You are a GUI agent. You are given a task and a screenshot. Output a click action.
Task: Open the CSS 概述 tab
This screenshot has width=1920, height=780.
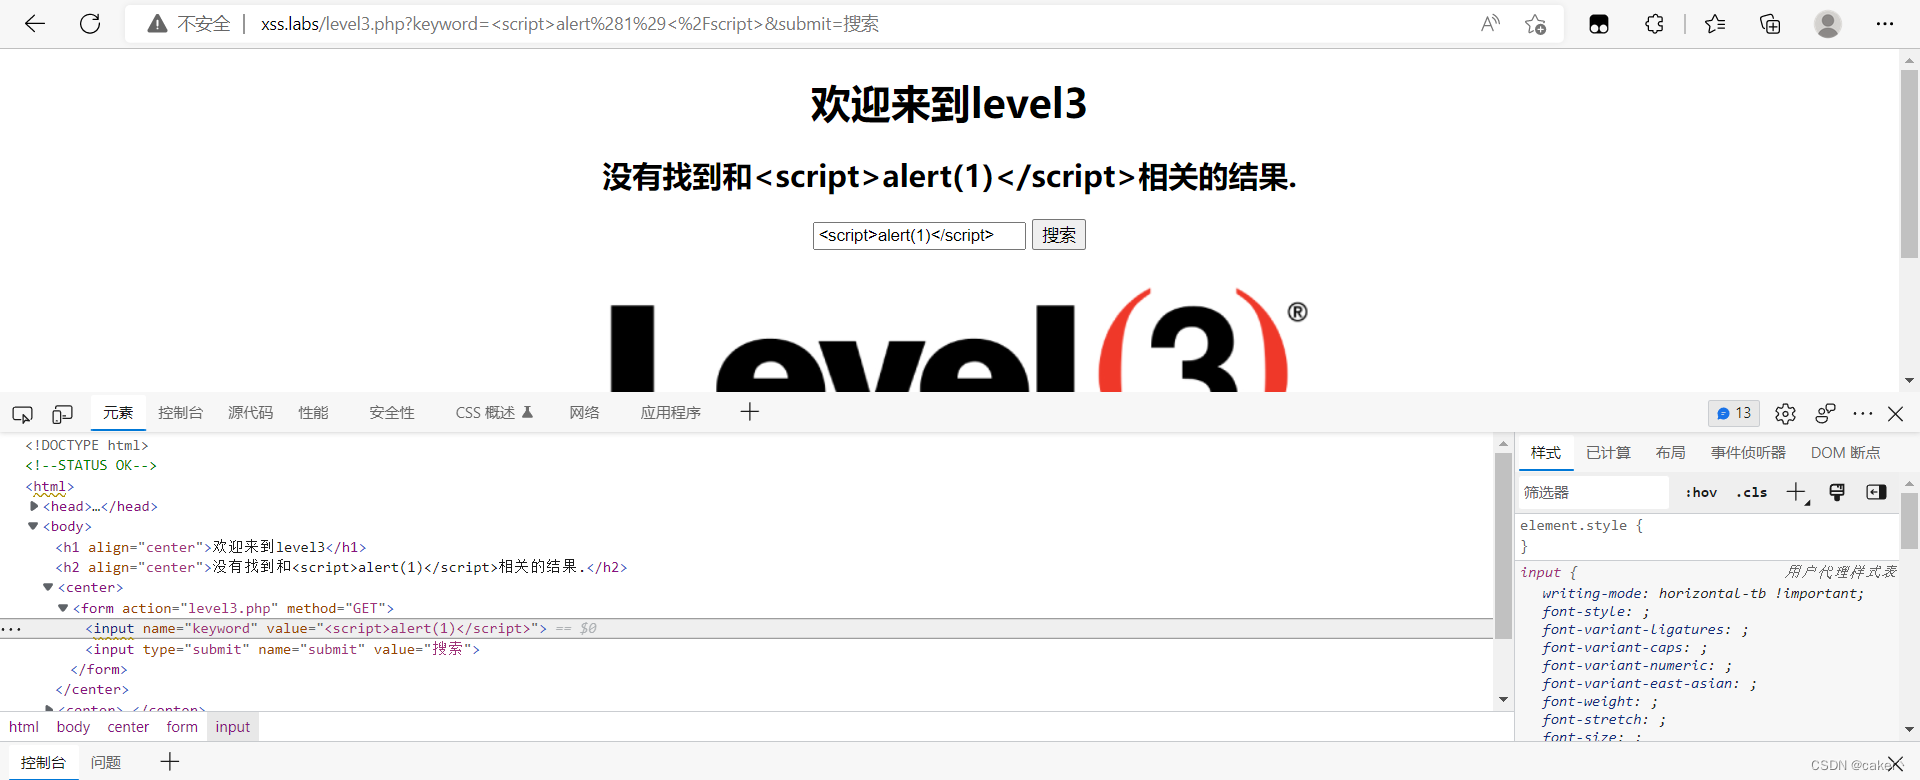point(494,413)
